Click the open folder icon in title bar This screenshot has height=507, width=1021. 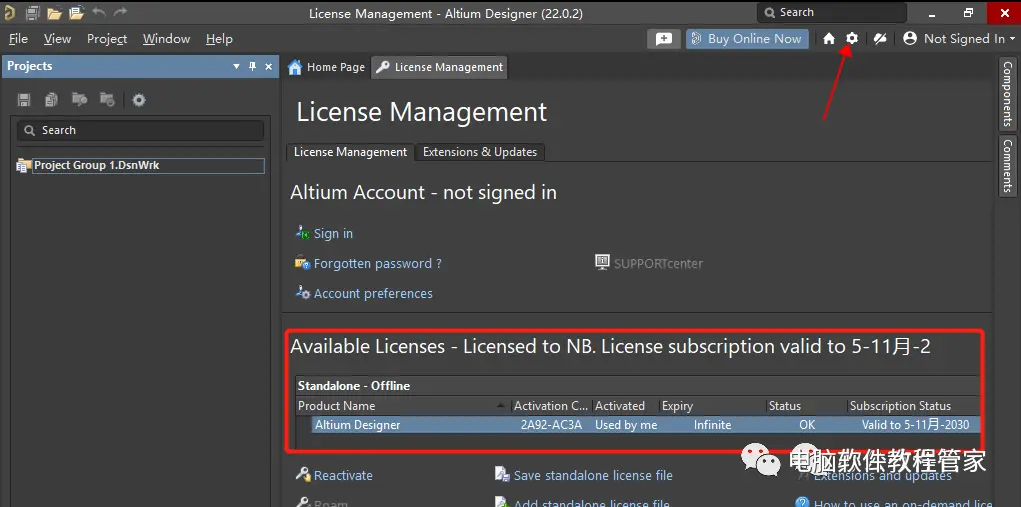[x=54, y=12]
